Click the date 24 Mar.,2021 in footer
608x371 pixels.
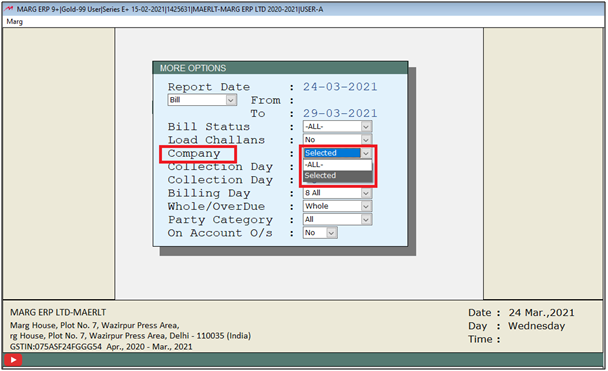(541, 313)
